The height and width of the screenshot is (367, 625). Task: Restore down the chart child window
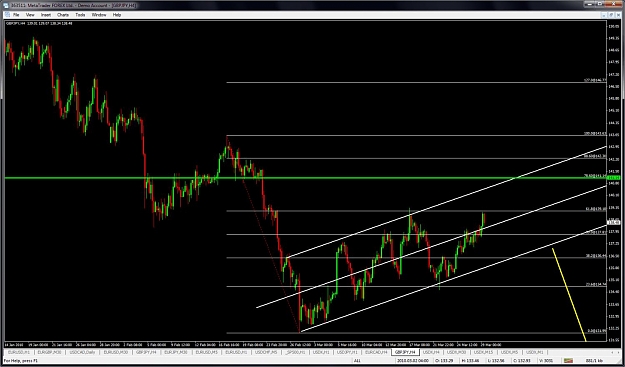coord(611,15)
